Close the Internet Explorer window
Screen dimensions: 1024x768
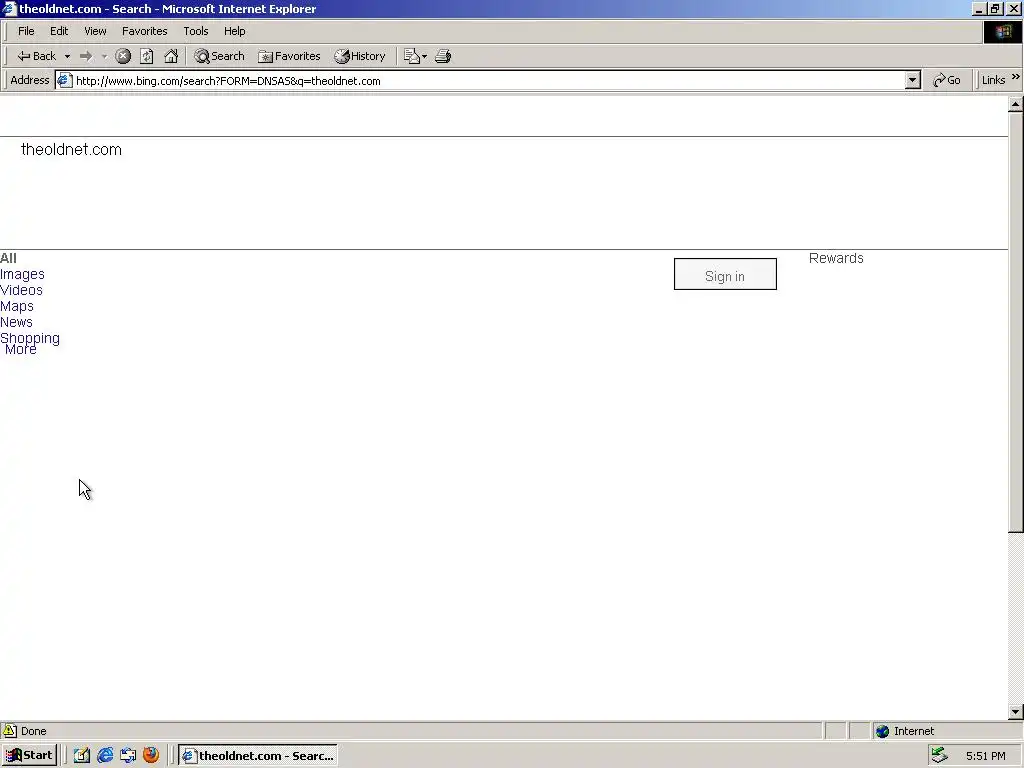point(1014,9)
